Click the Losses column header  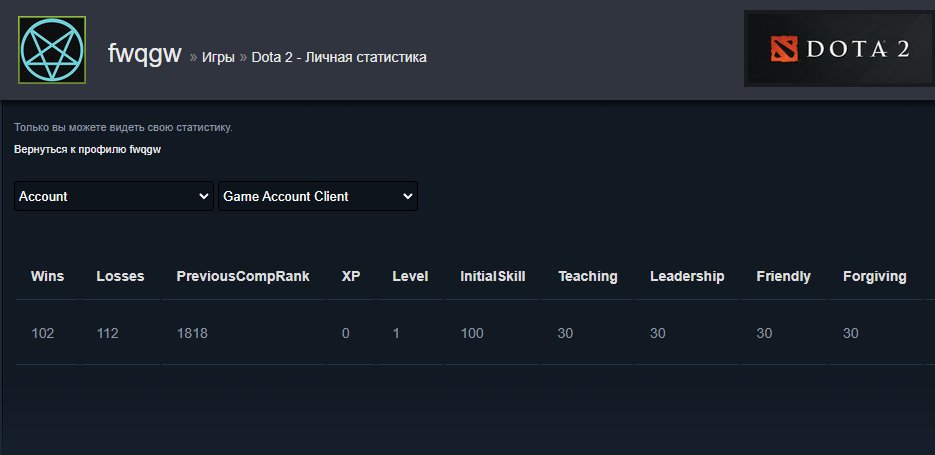(x=120, y=276)
